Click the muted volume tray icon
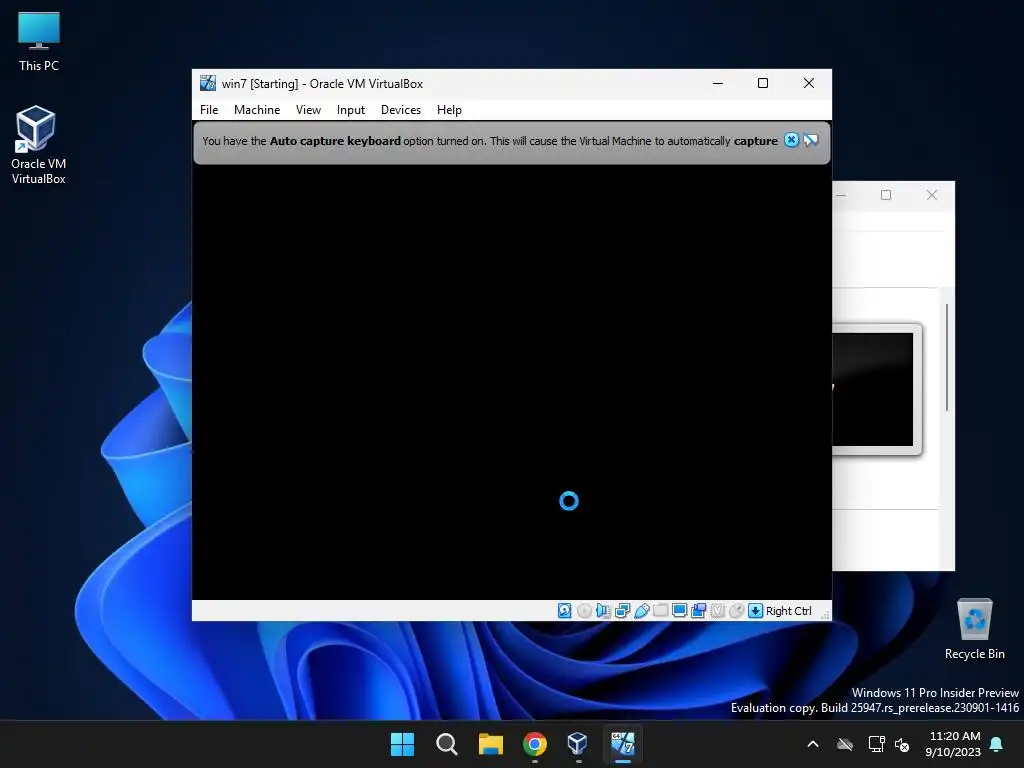This screenshot has width=1024, height=768. [903, 744]
